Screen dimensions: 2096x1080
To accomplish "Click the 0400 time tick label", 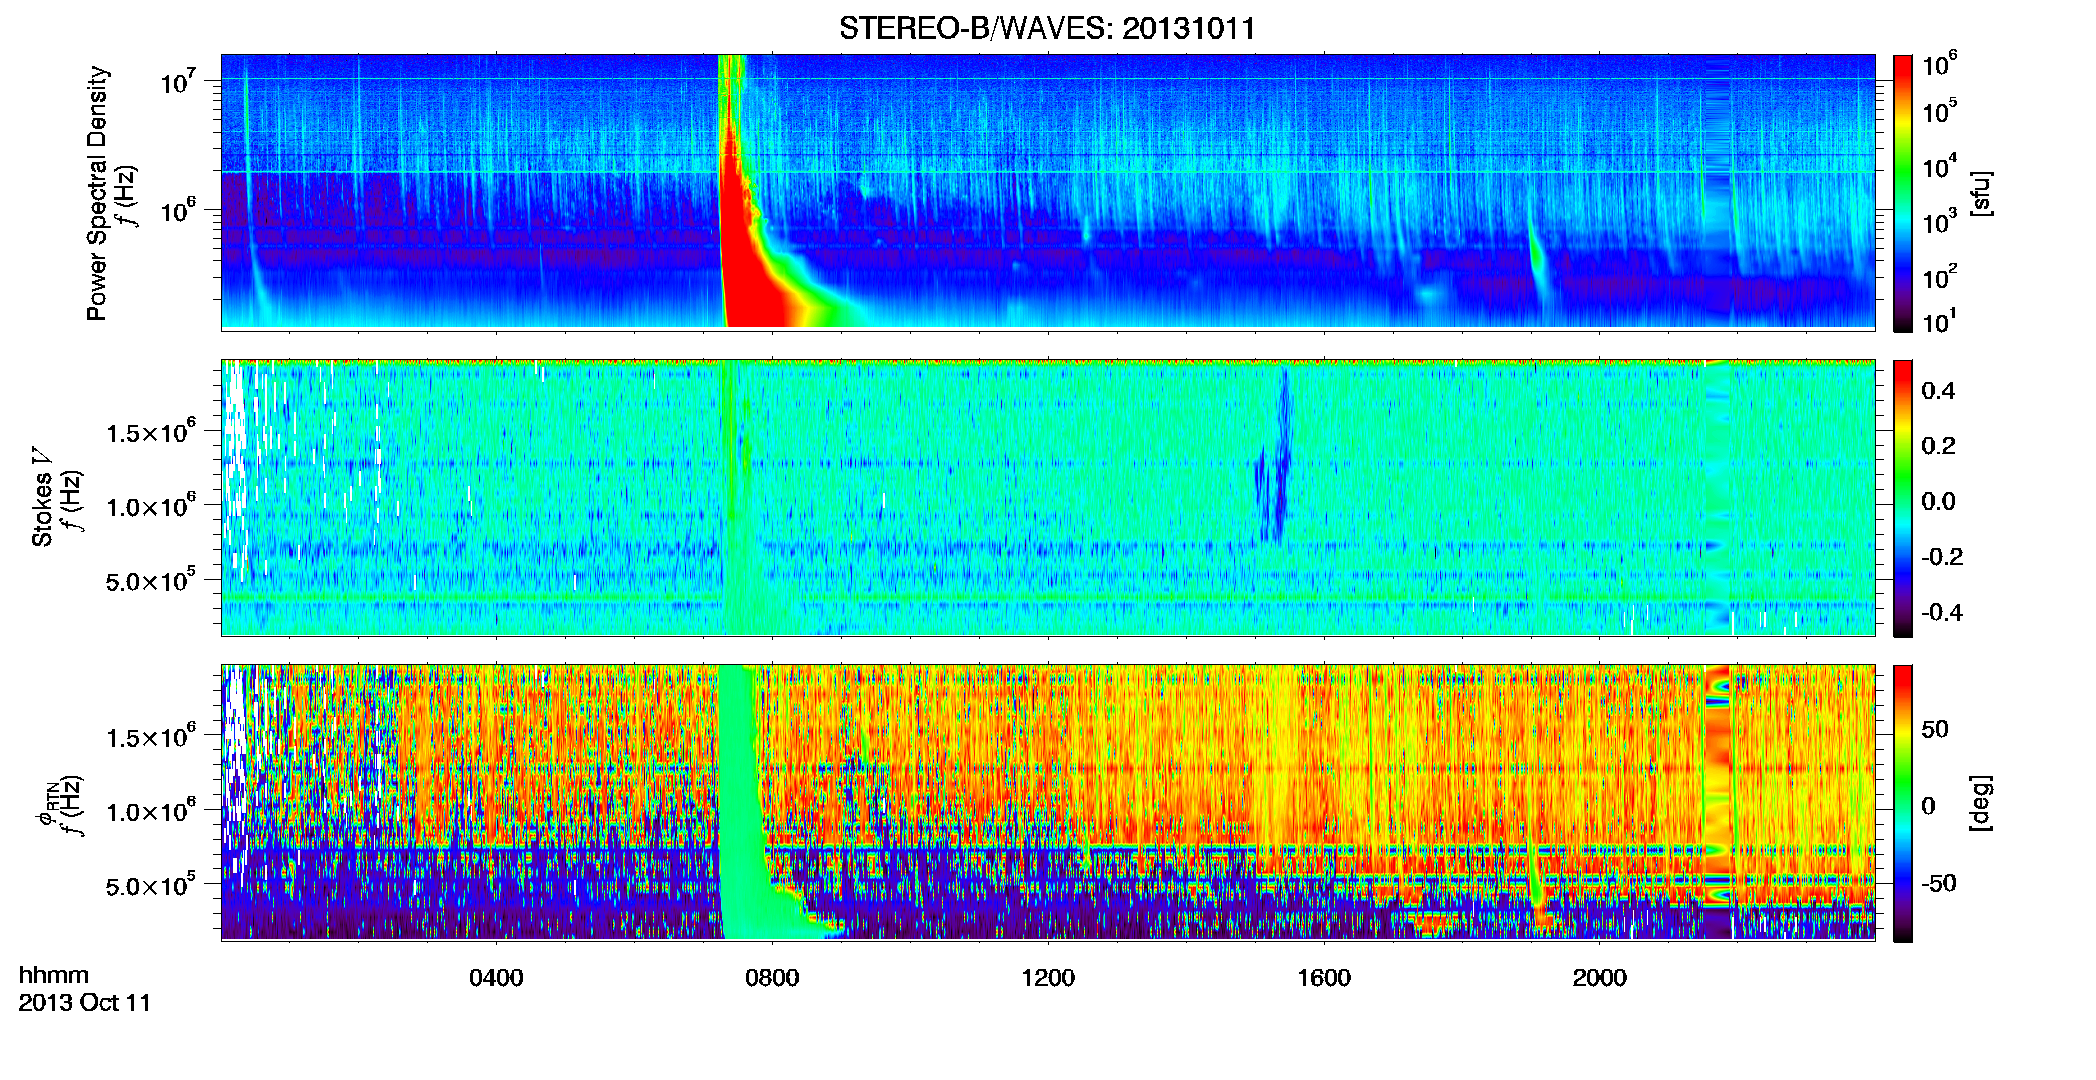I will point(496,978).
